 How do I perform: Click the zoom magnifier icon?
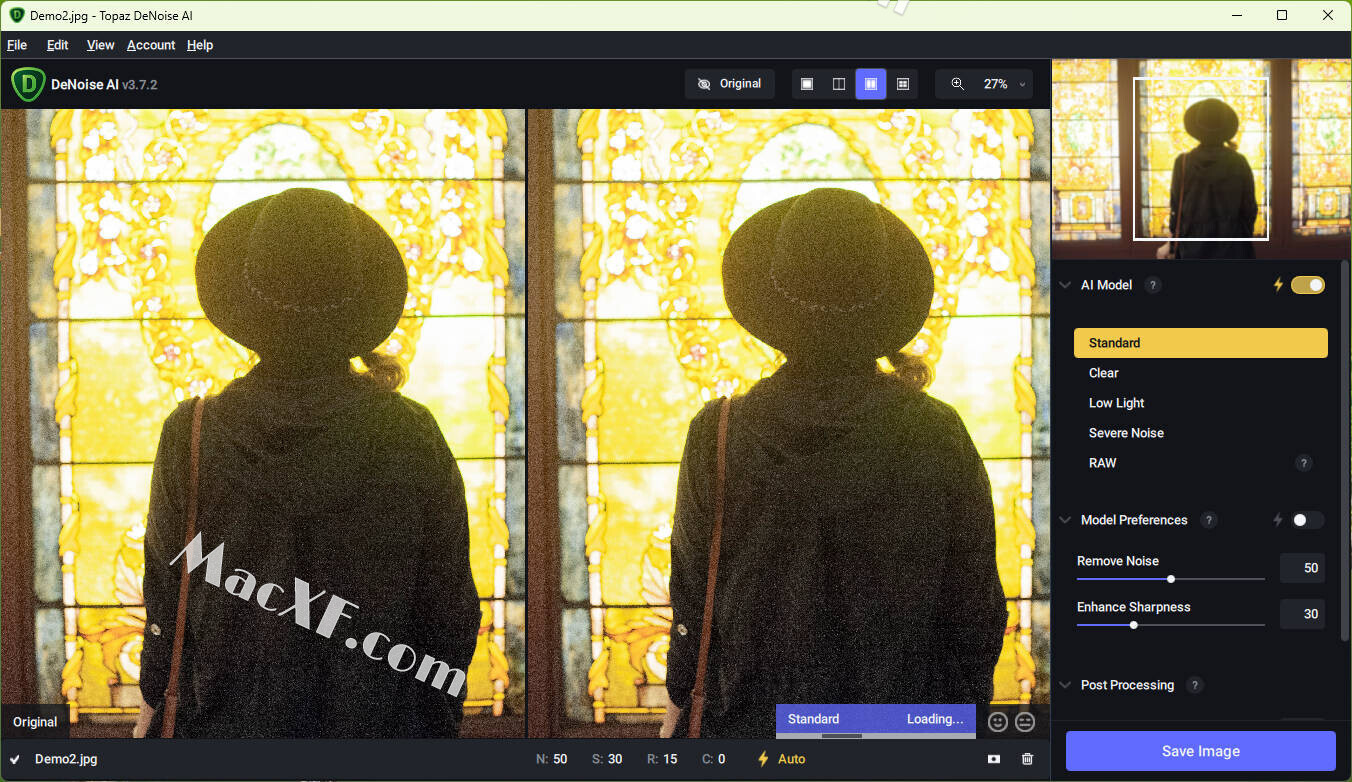(957, 84)
